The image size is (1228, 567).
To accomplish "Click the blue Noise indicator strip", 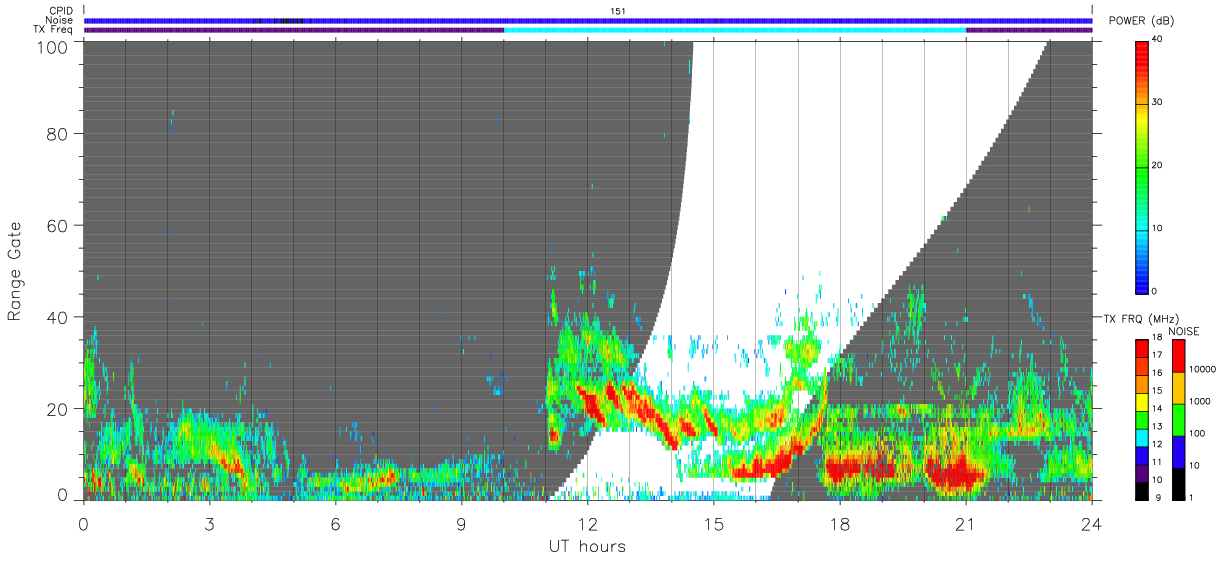I will [x=588, y=20].
